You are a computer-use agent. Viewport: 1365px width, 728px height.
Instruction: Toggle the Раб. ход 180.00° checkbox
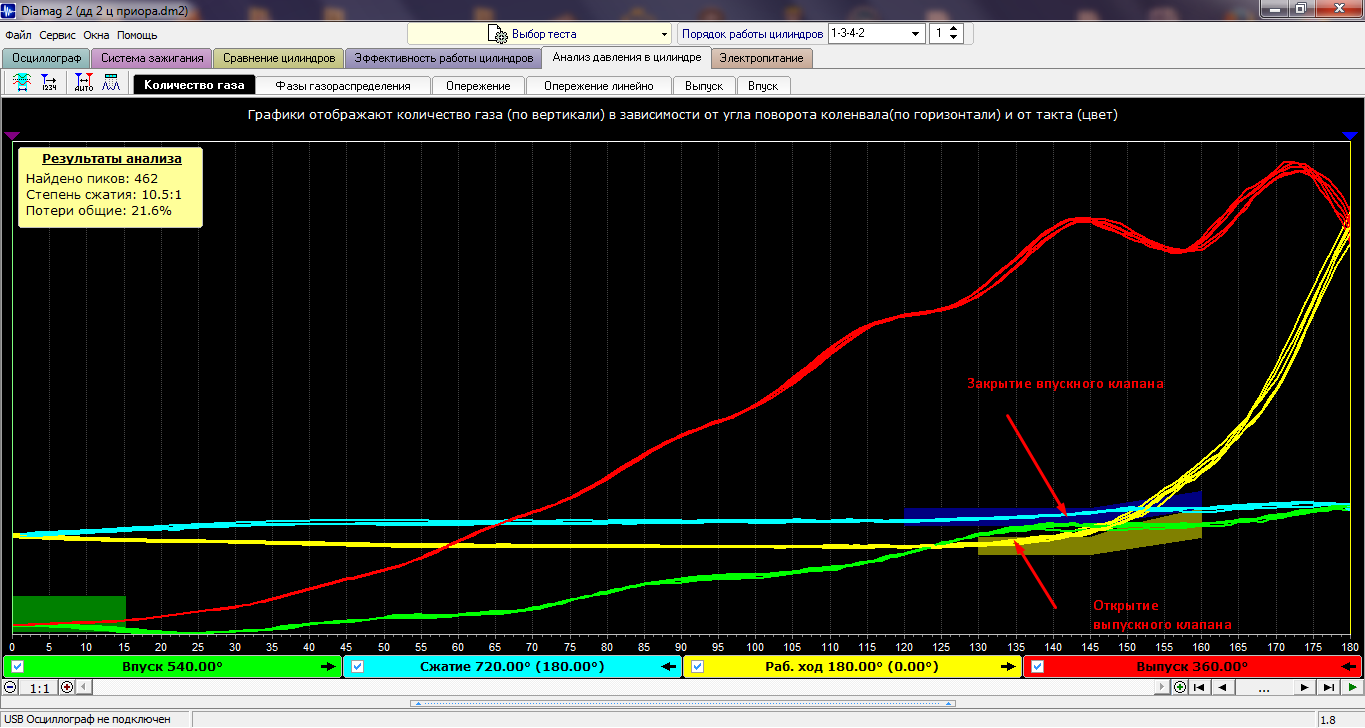[698, 666]
